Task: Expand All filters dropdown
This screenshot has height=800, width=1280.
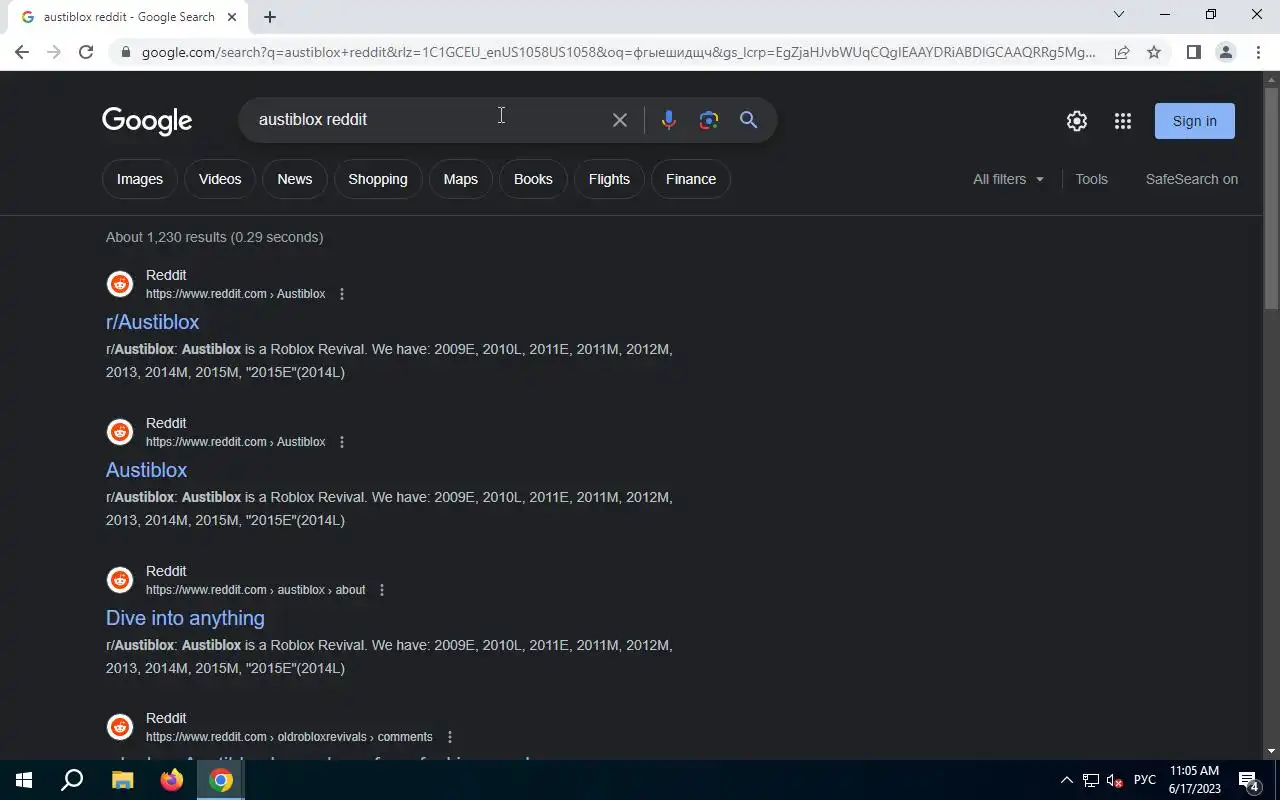Action: (x=1008, y=179)
